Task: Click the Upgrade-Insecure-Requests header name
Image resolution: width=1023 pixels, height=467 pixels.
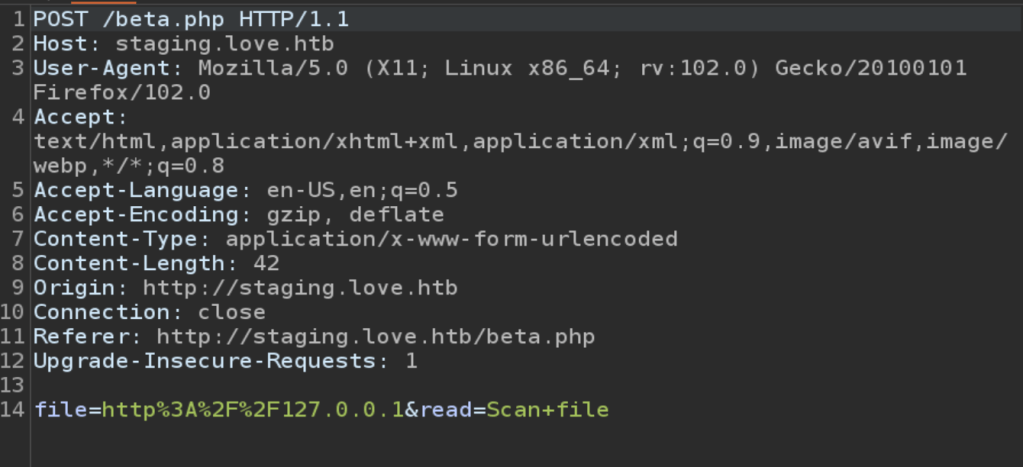Action: tap(204, 361)
